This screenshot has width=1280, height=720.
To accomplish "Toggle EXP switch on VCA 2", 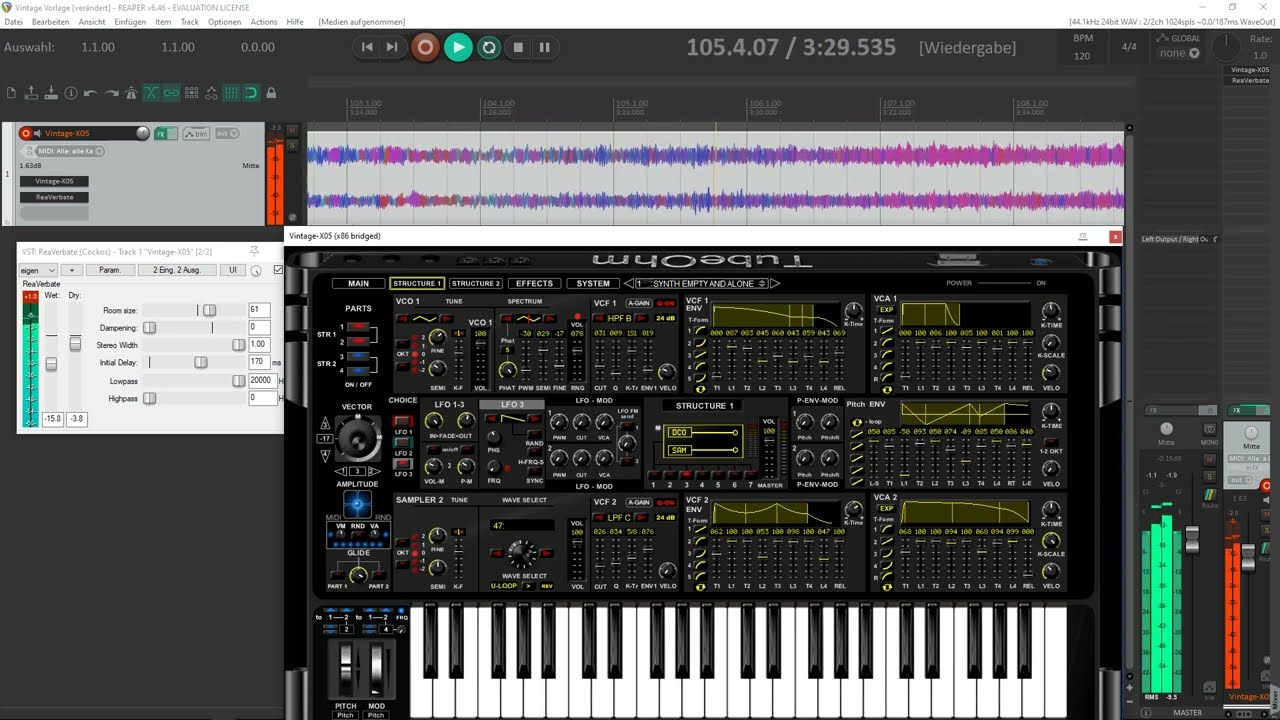I will click(x=886, y=509).
